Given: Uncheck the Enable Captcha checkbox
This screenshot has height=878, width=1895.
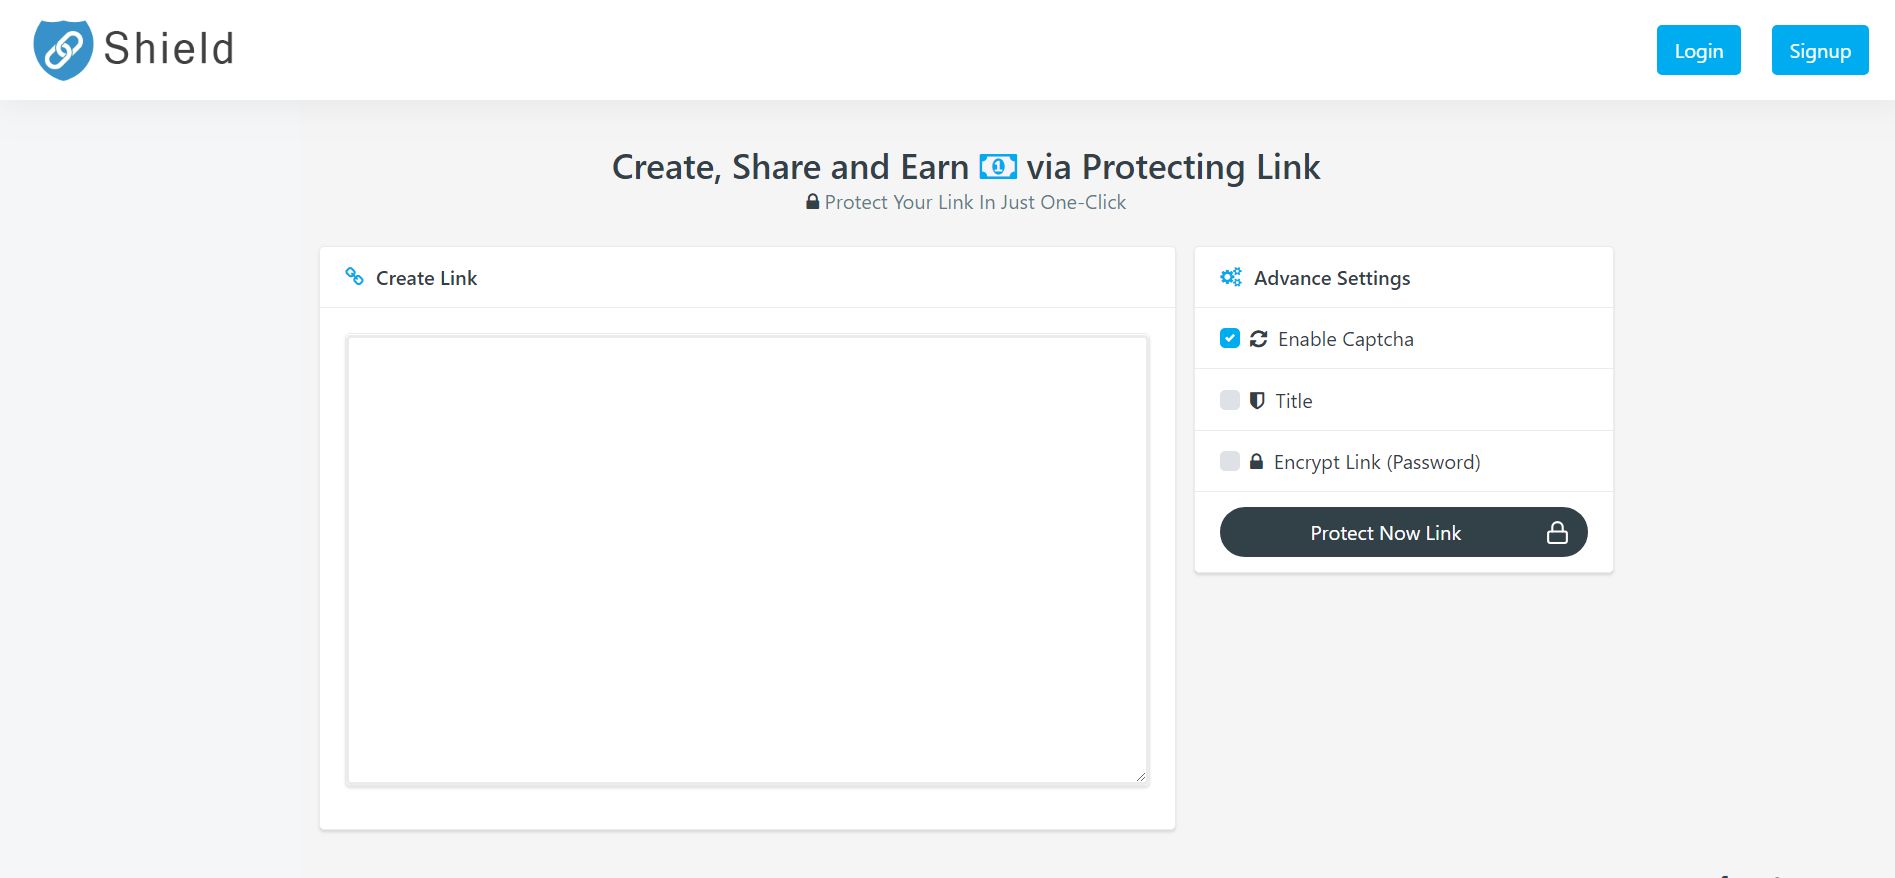Looking at the screenshot, I should [x=1230, y=338].
